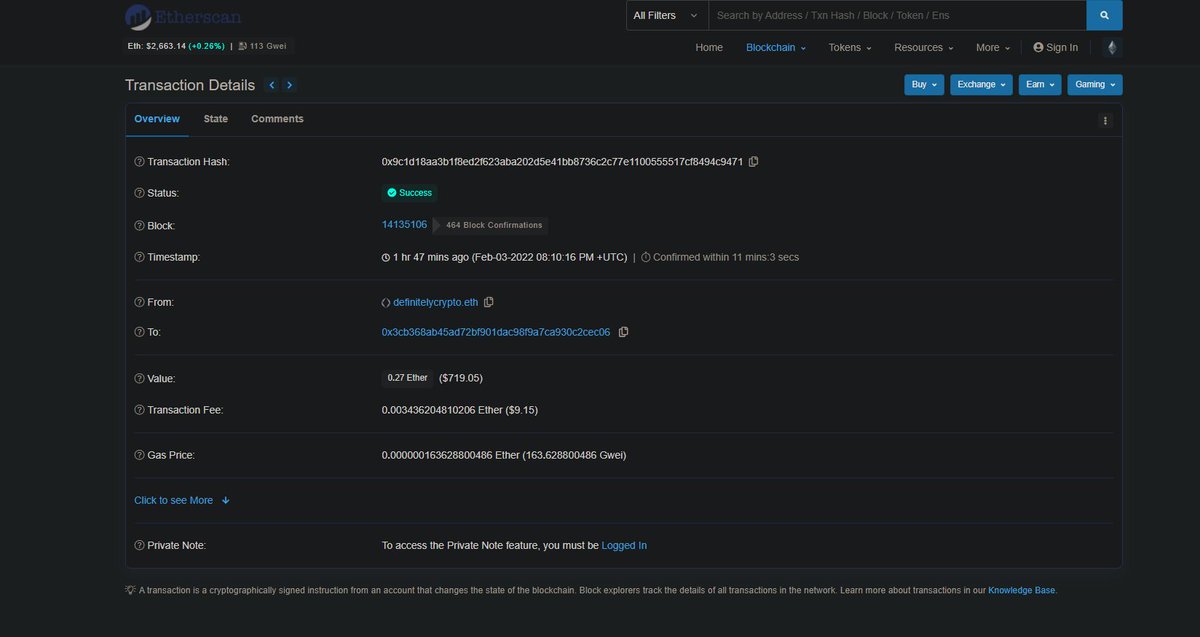Click help icon beside Transaction Fee

pyautogui.click(x=139, y=410)
